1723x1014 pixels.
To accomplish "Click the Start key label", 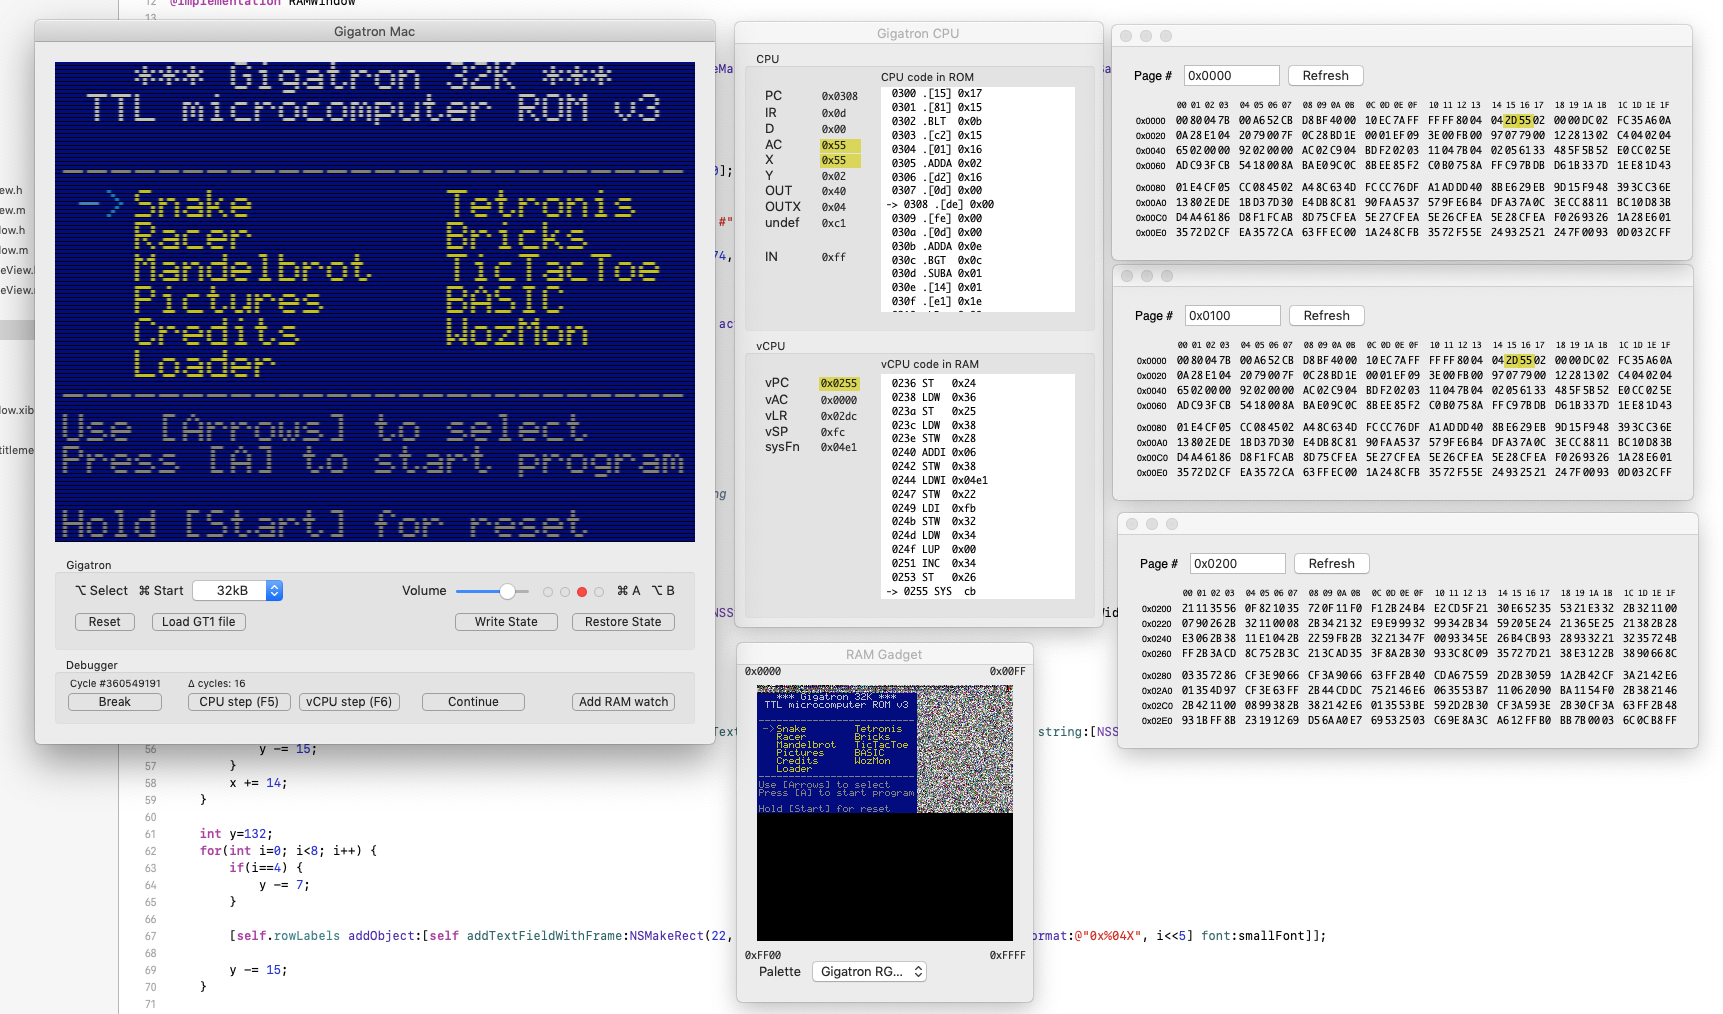I will (x=161, y=591).
